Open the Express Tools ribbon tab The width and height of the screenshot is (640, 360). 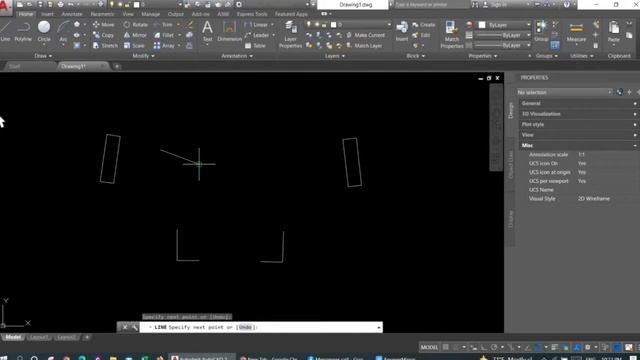point(252,14)
